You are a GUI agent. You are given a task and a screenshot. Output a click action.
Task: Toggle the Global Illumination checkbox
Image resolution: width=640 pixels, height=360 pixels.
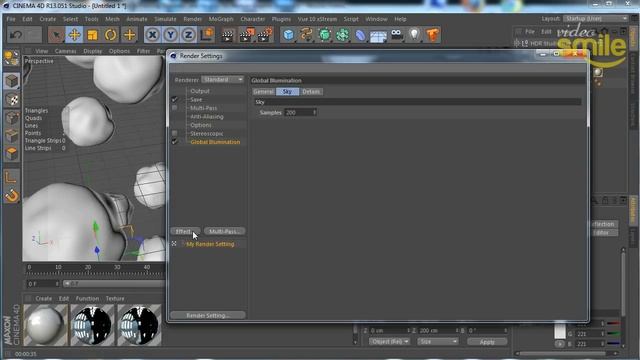[175, 142]
